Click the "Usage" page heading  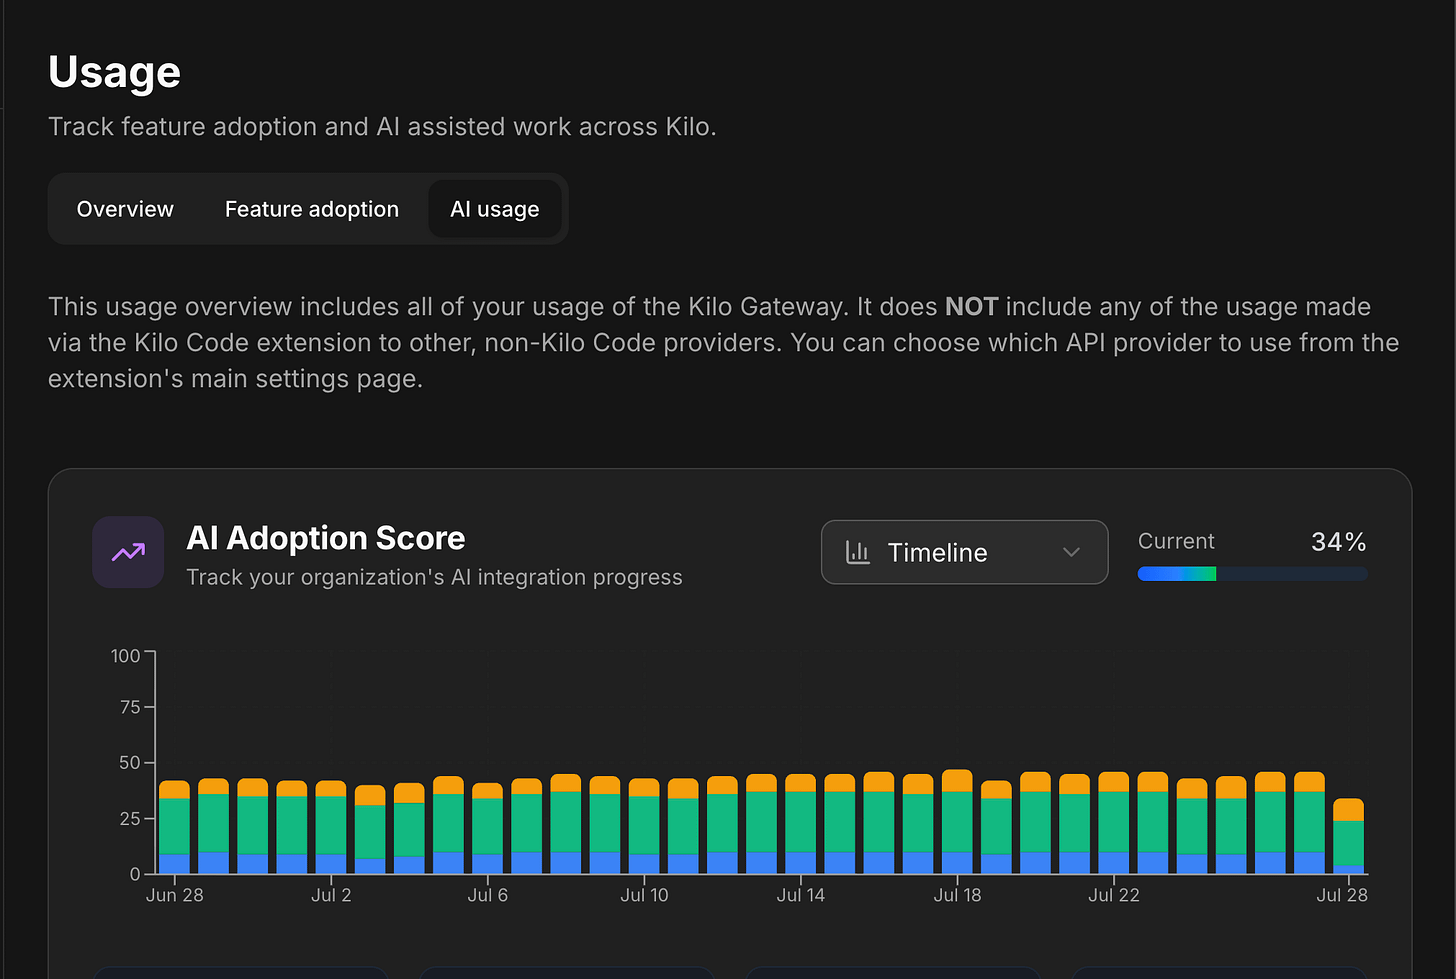pos(115,72)
